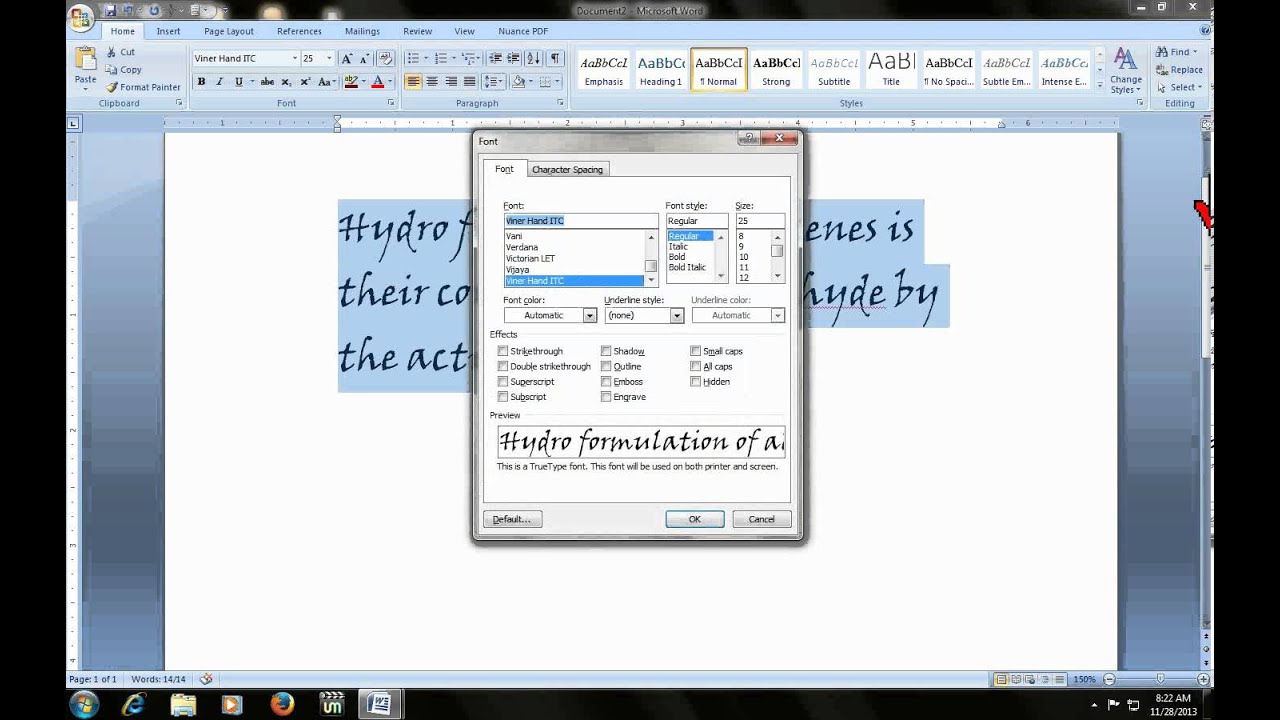The height and width of the screenshot is (720, 1280).
Task: Click the Format Painter
Action: [142, 87]
